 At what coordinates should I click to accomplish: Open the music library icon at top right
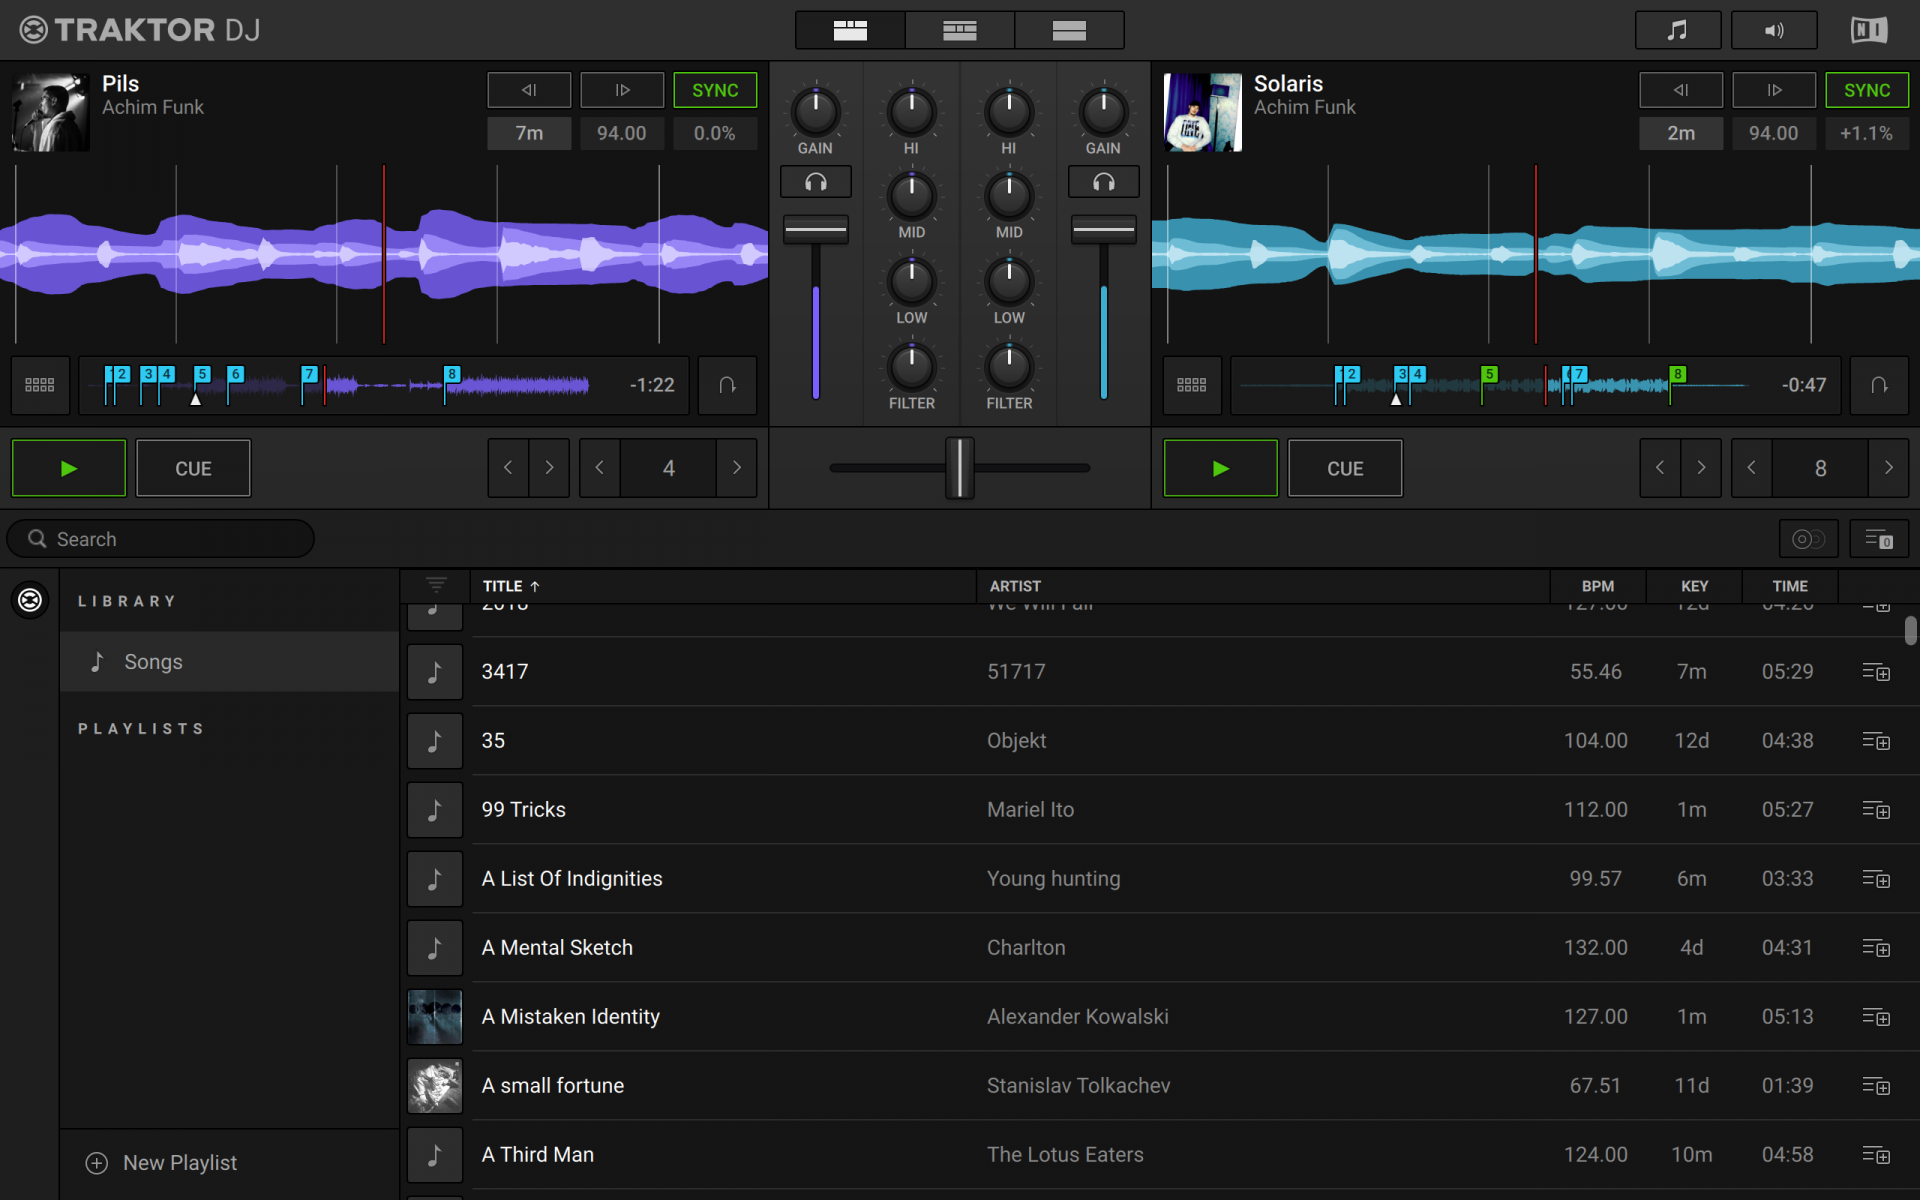[1677, 30]
